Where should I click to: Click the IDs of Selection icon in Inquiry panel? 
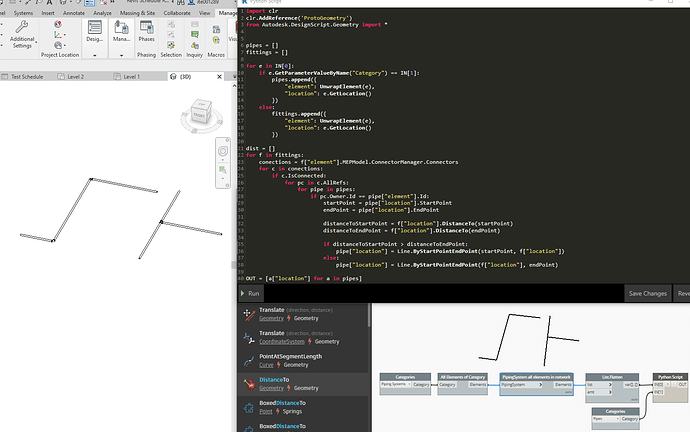pos(195,24)
